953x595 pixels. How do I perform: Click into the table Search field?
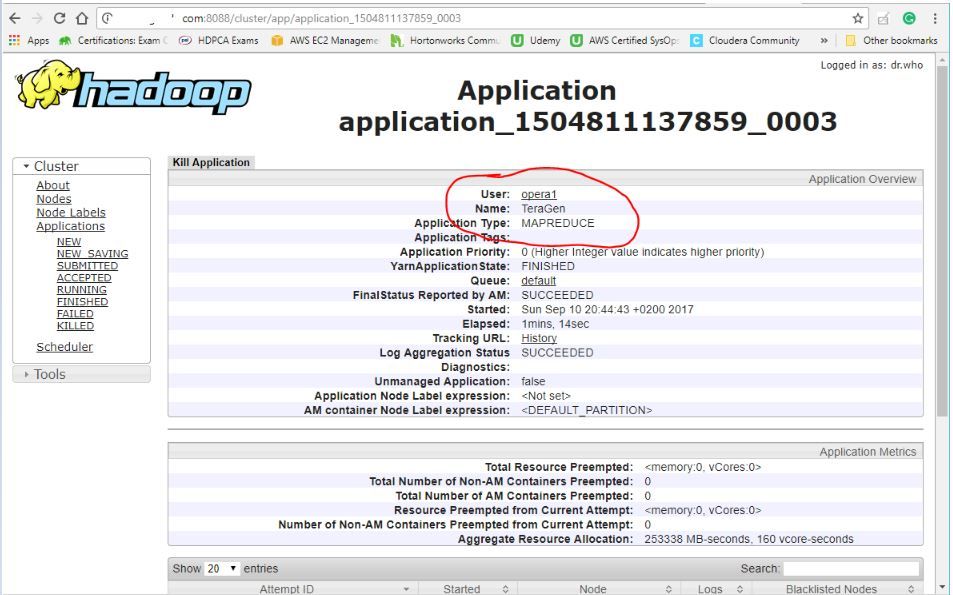[851, 568]
